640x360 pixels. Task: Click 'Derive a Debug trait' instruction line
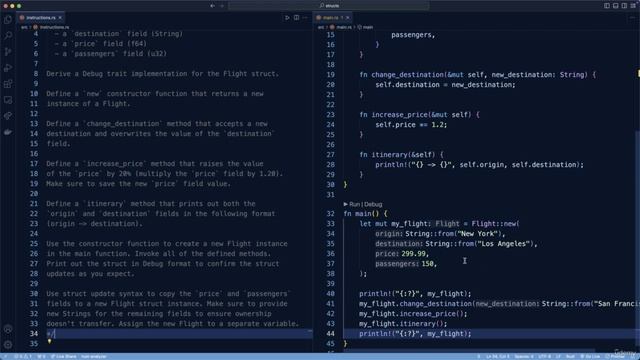162,73
